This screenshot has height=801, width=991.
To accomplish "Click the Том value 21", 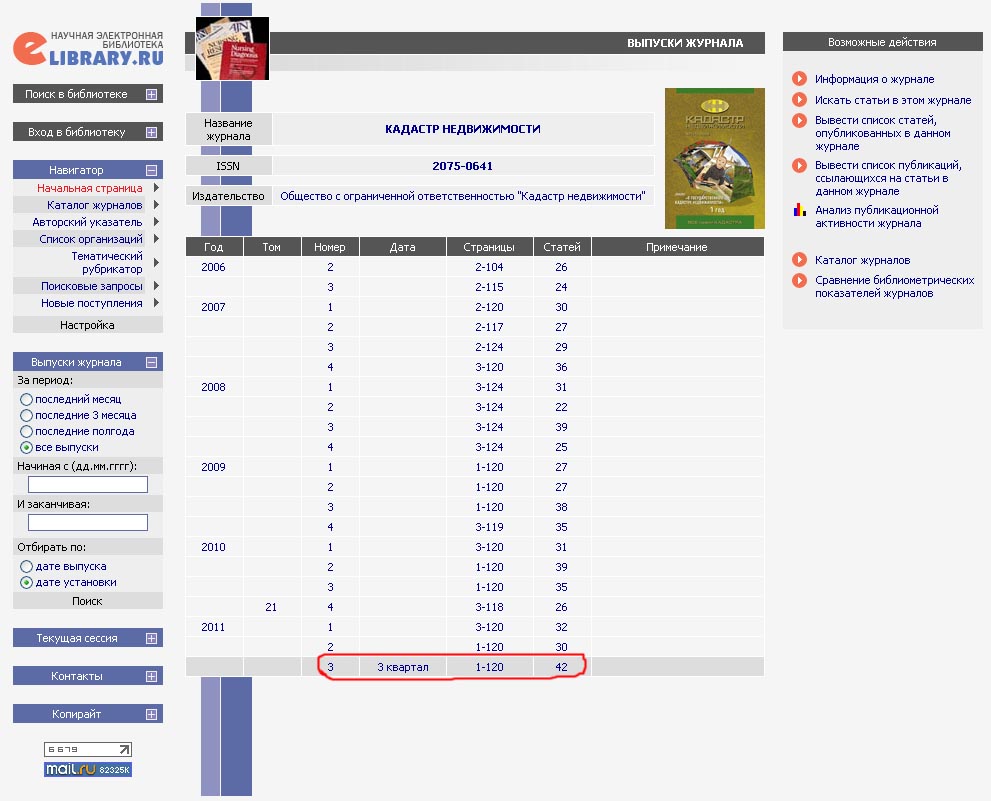I will coord(271,607).
